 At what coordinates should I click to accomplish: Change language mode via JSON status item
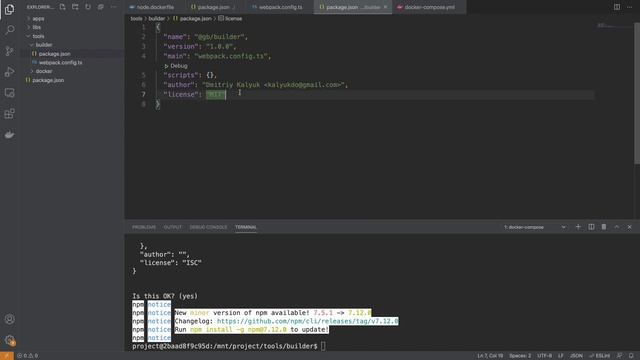(x=576, y=356)
